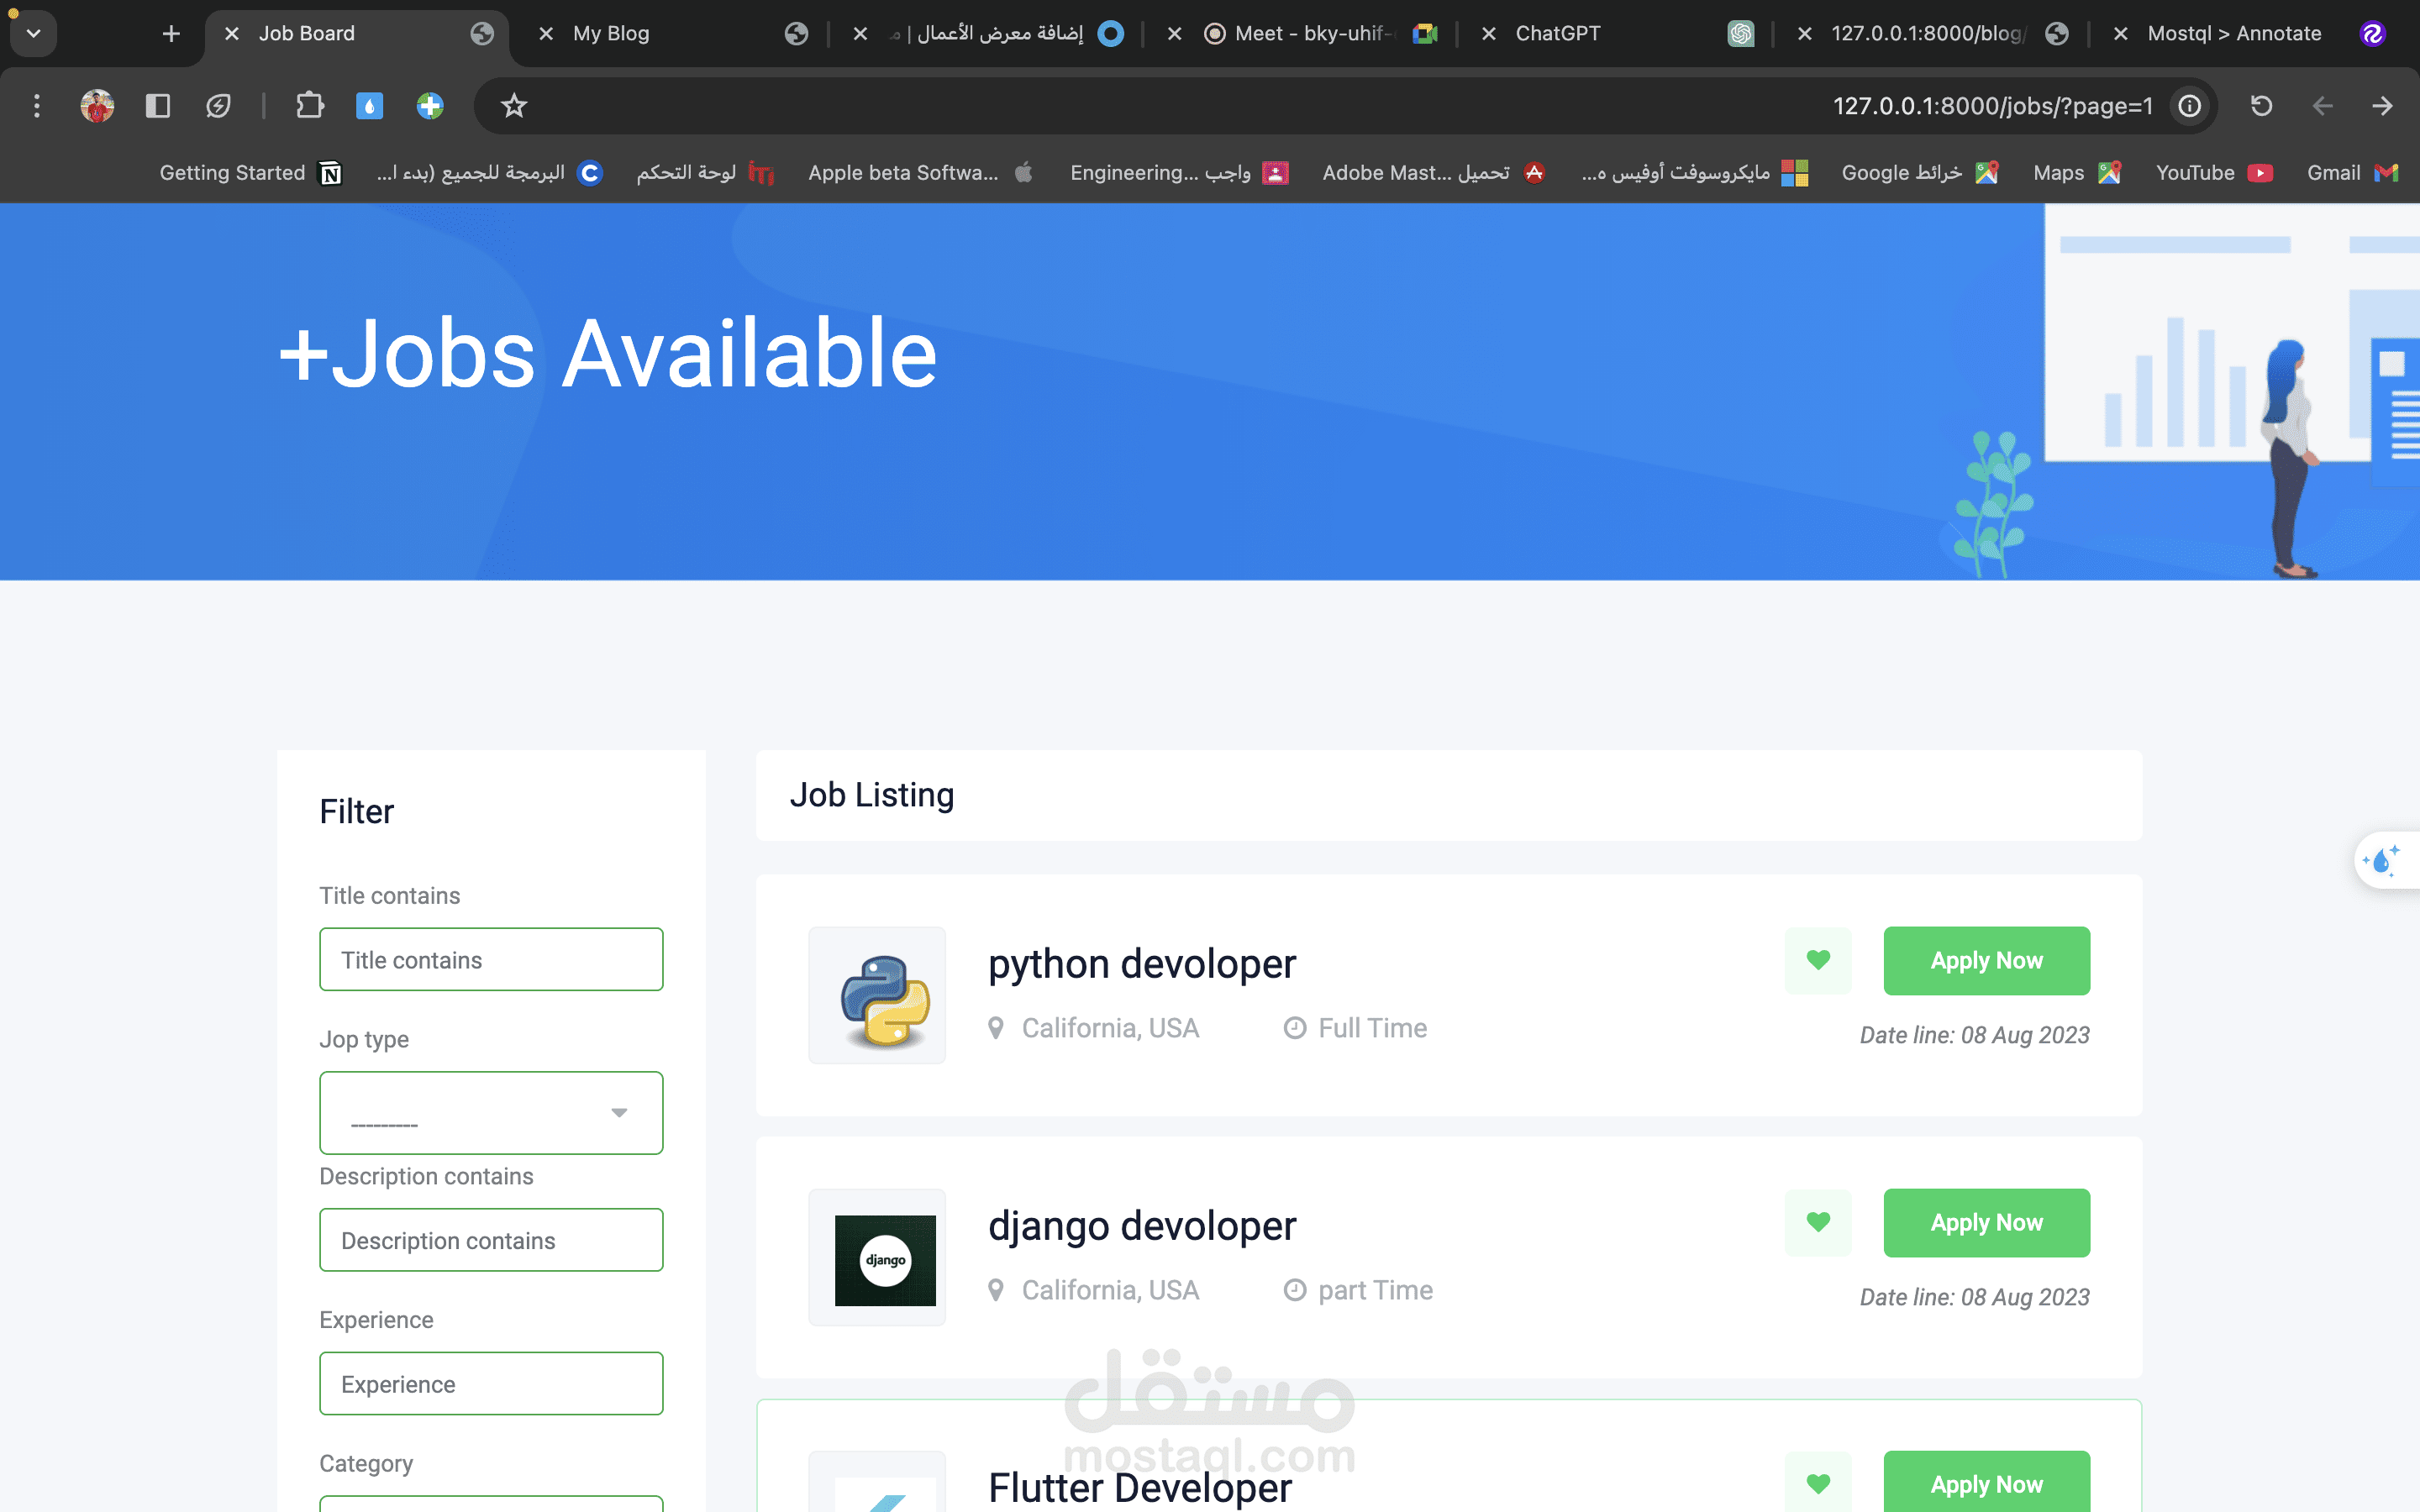Open the browser three-dot menu
This screenshot has width=2420, height=1512.
[37, 106]
